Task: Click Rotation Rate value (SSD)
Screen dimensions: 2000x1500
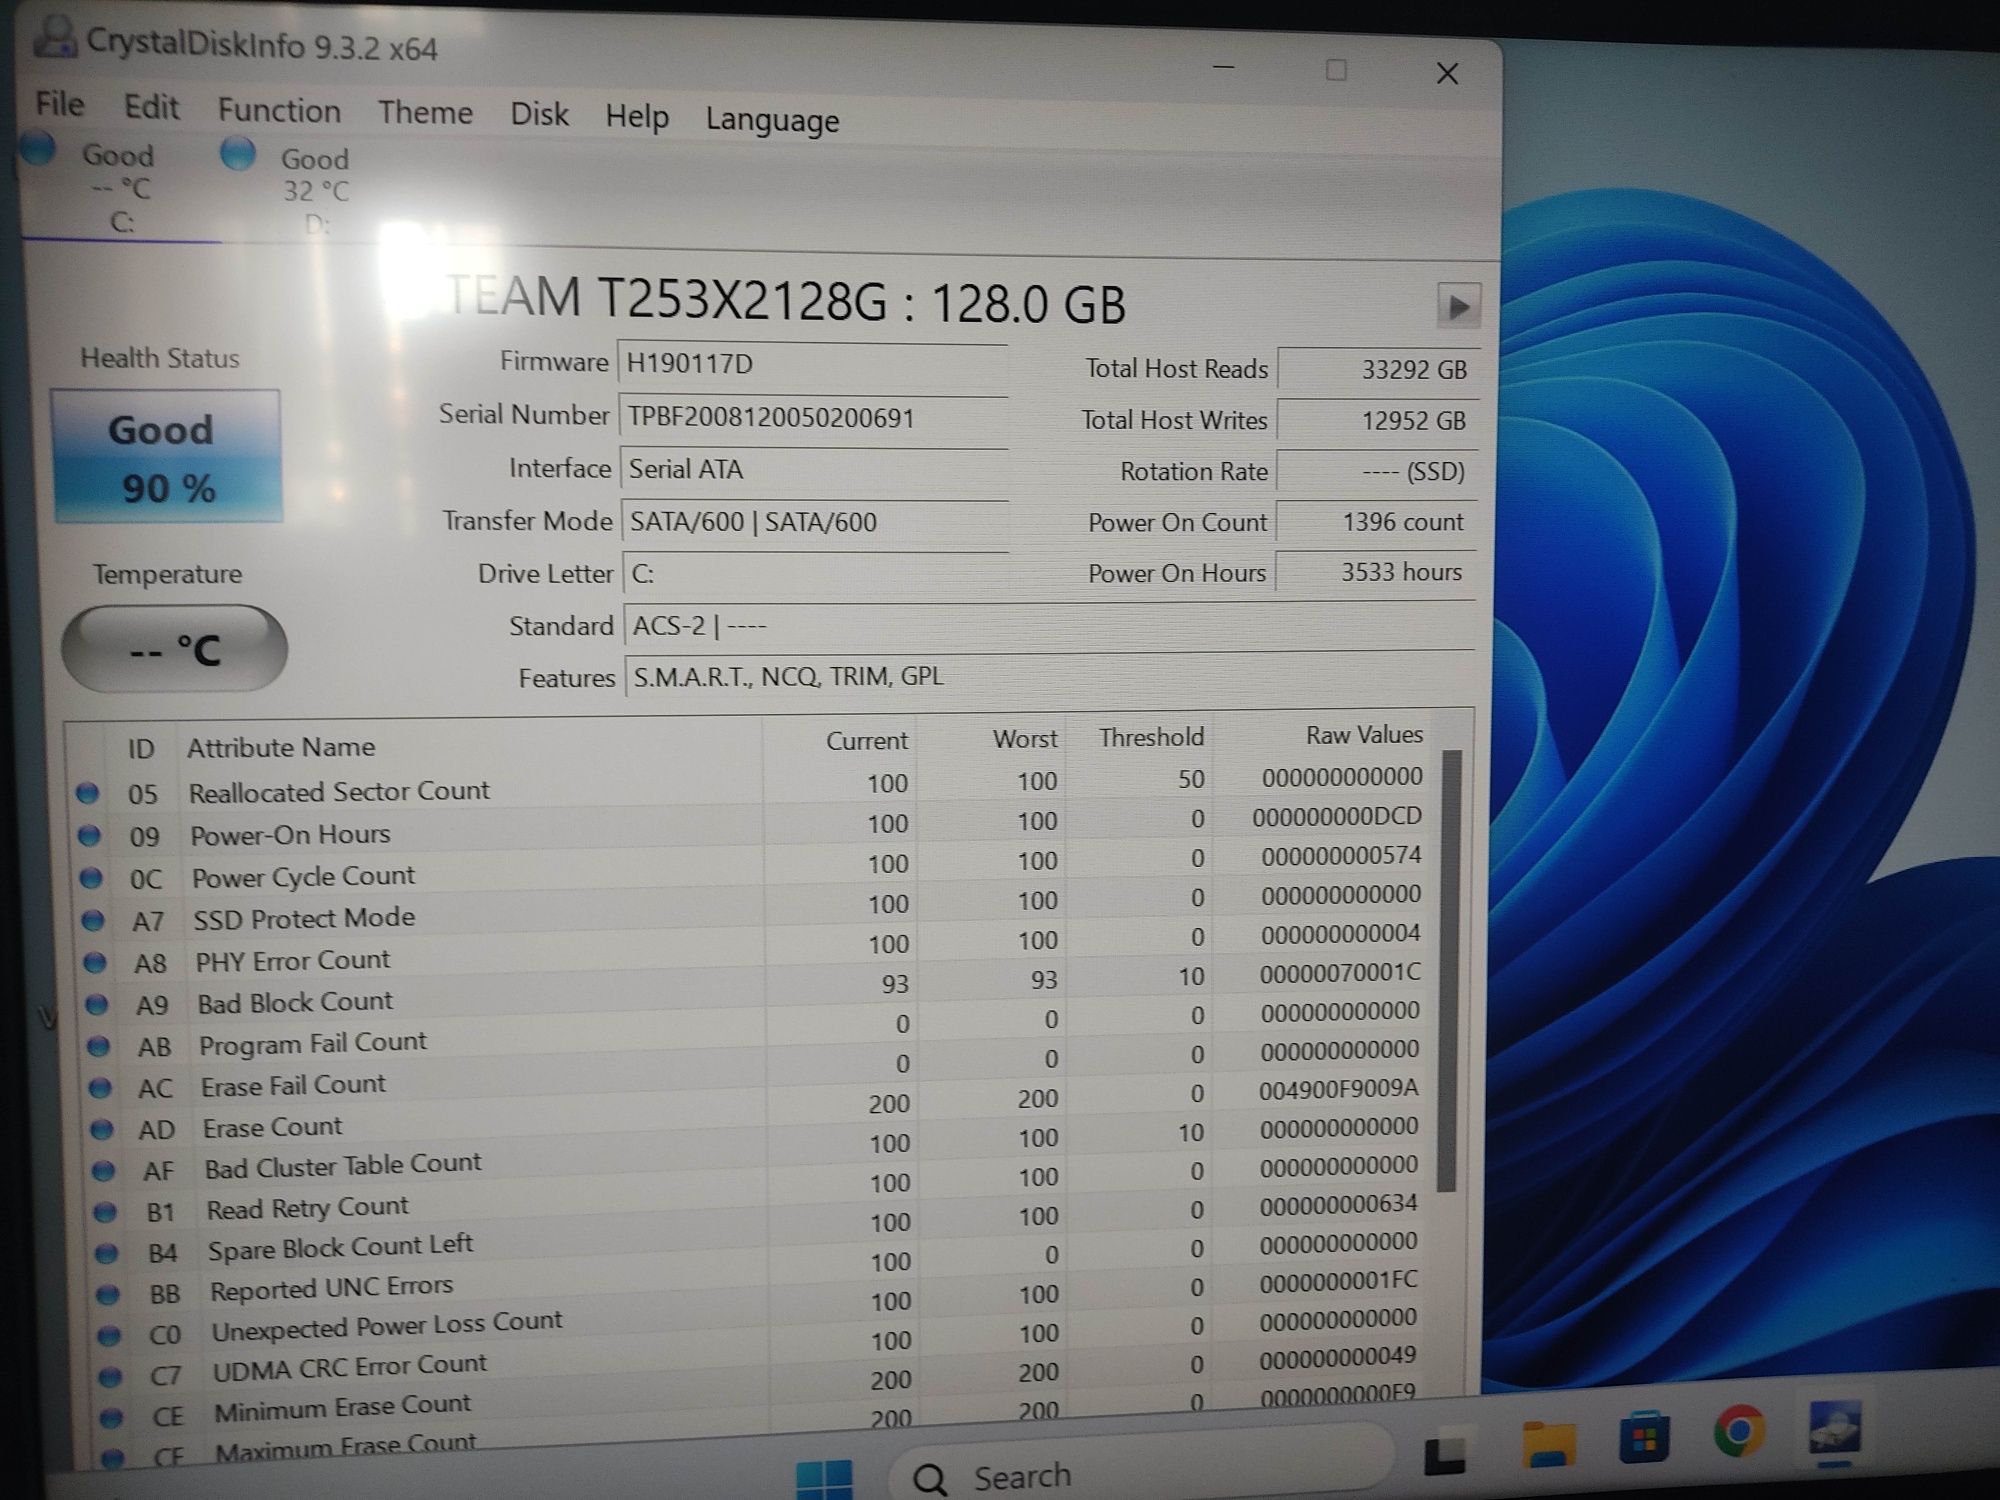Action: pos(1376,472)
